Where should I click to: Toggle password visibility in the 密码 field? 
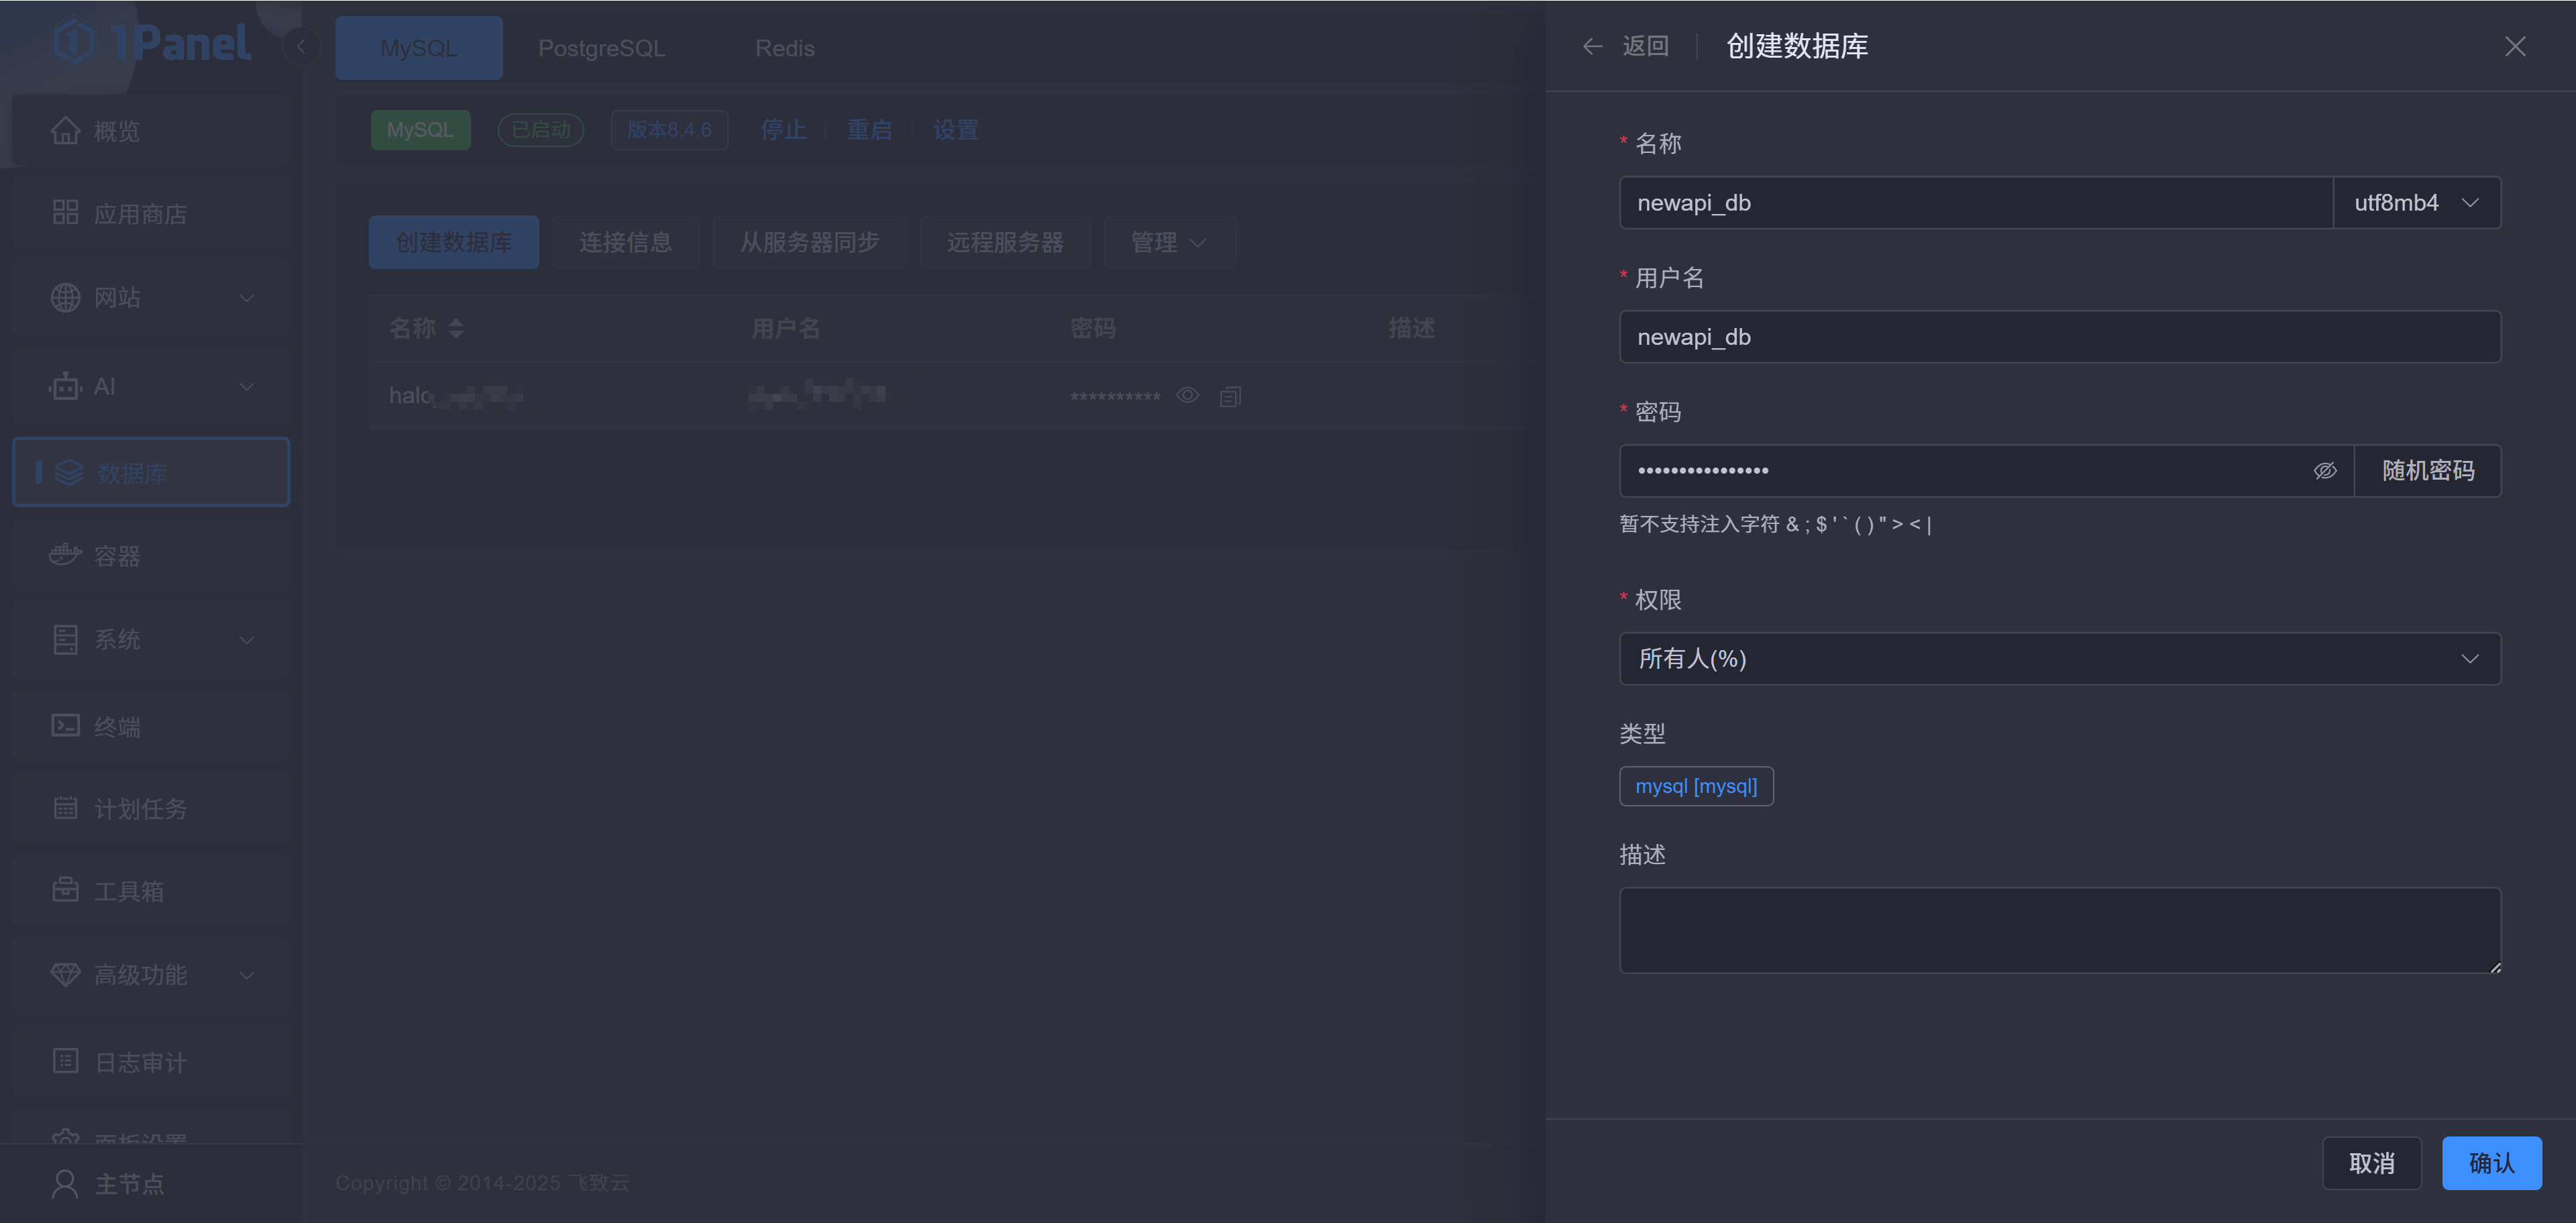[x=2324, y=471]
